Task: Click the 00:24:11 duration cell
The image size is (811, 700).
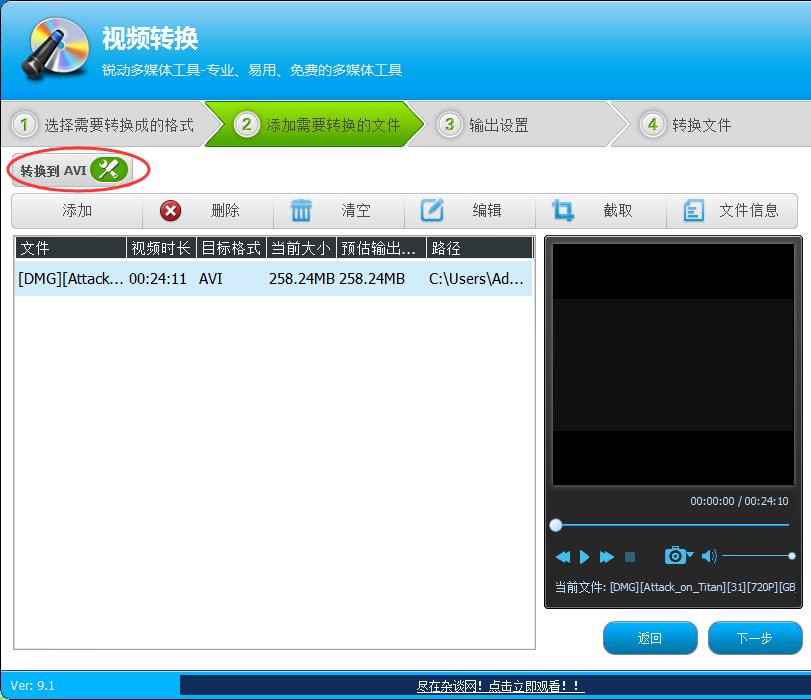Action: [x=158, y=279]
